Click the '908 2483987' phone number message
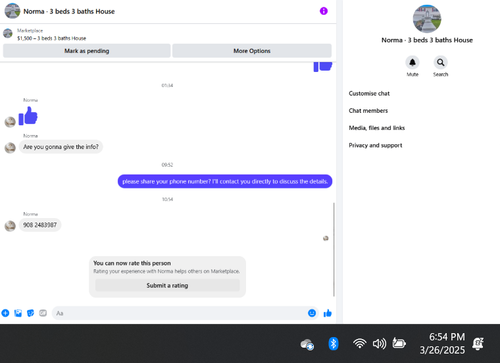Screen dimensions: 500x363 pyautogui.click(x=40, y=225)
